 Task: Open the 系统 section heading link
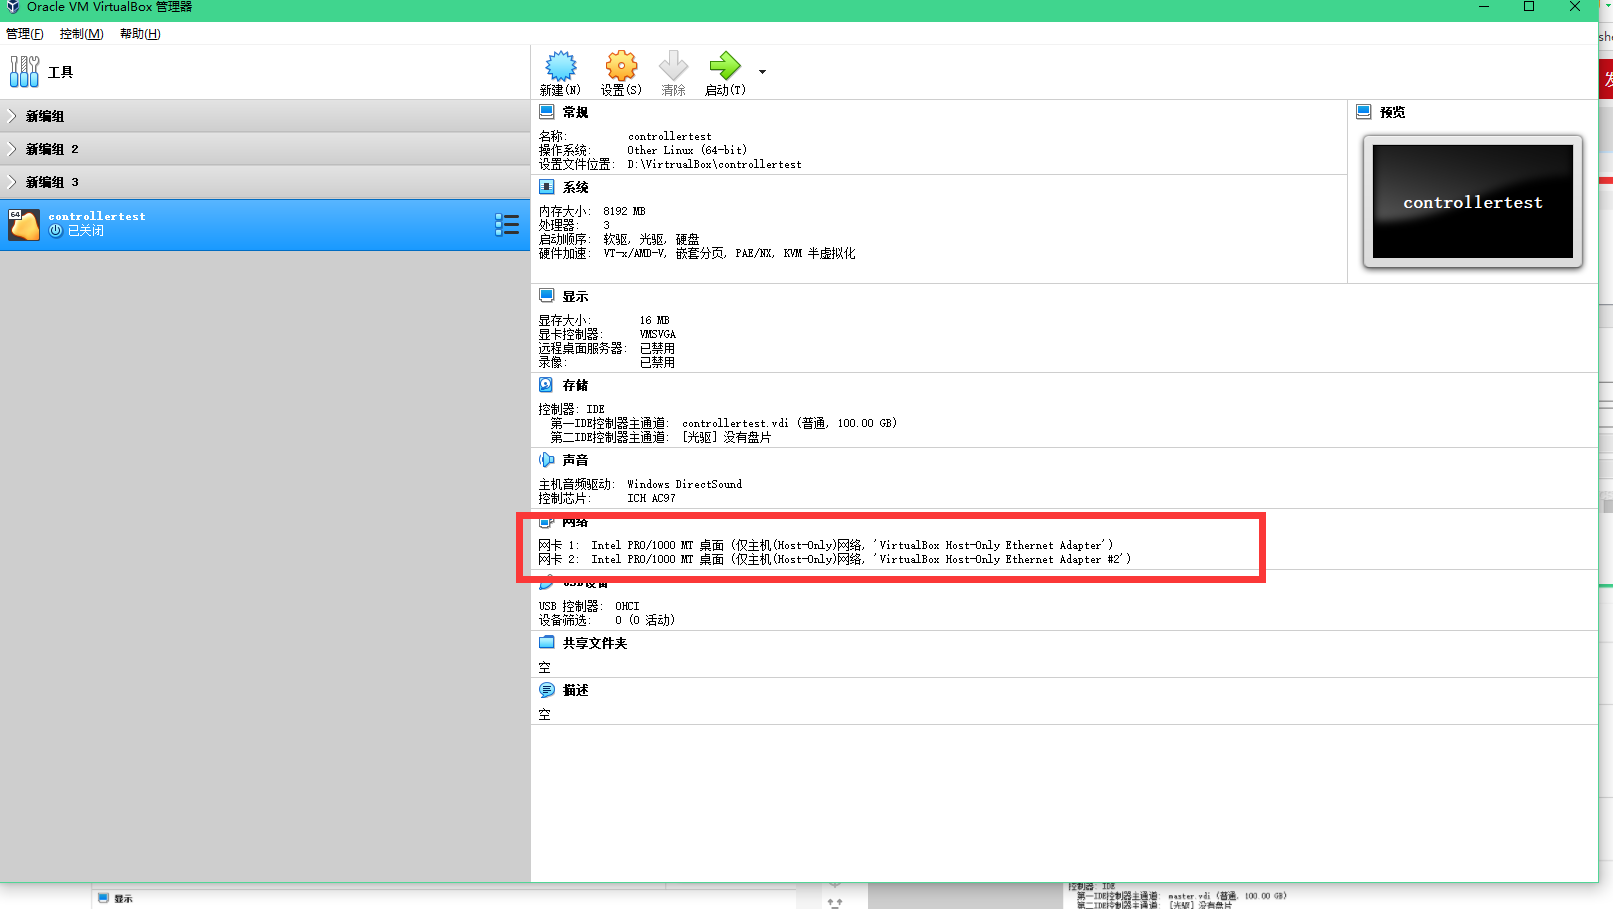pos(575,188)
